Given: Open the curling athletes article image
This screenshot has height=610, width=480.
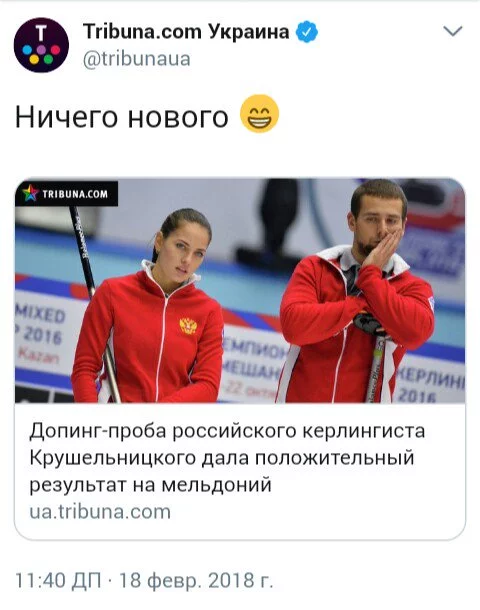Looking at the screenshot, I should pyautogui.click(x=240, y=291).
